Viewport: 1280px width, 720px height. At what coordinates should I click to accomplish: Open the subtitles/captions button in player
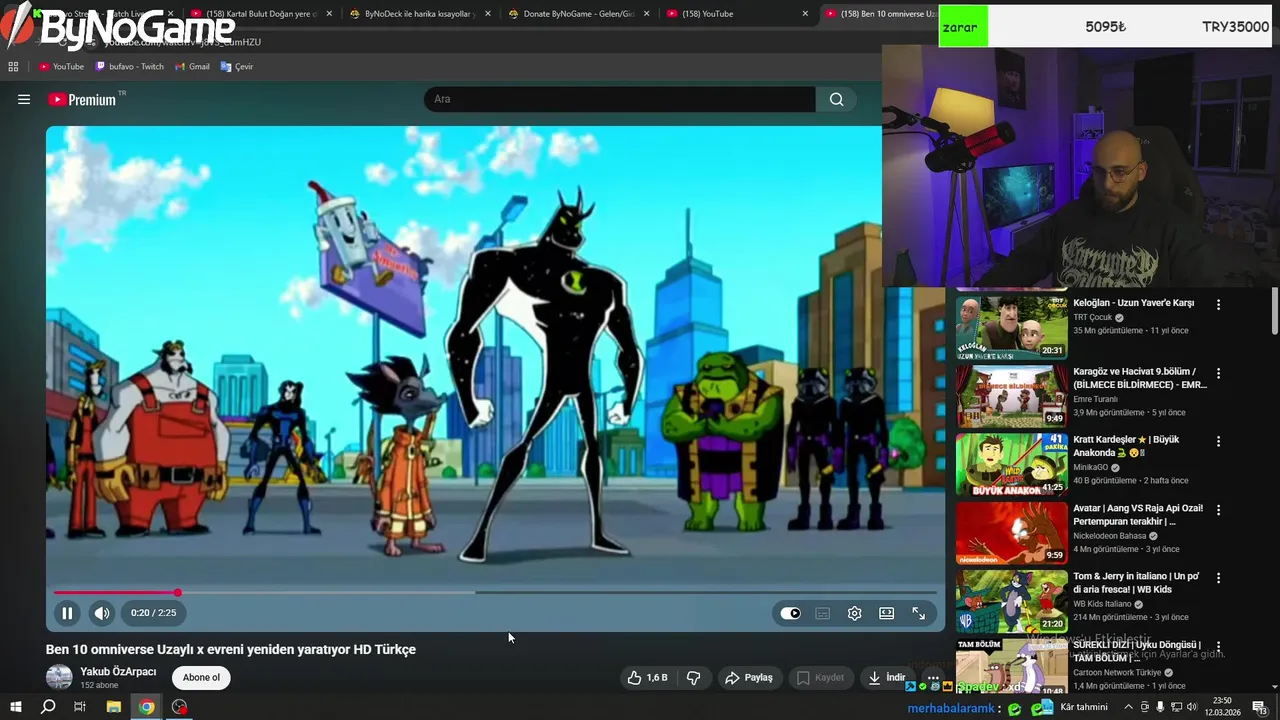tap(823, 613)
